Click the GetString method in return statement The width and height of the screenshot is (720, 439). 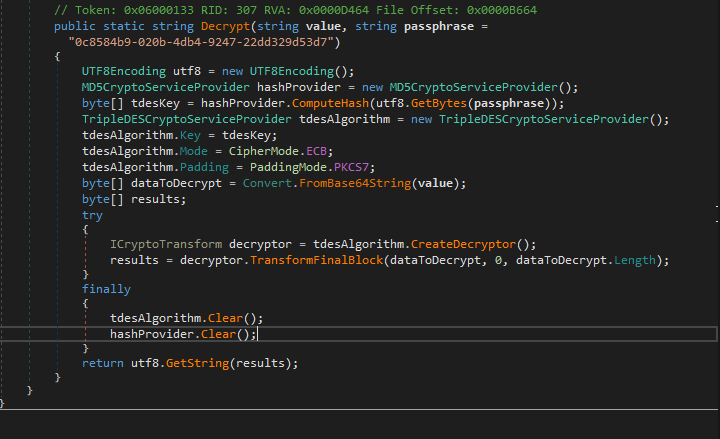point(196,362)
